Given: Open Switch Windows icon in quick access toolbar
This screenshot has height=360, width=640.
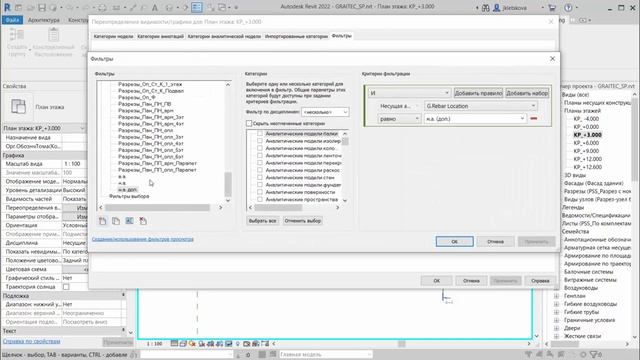Looking at the screenshot, I should (x=222, y=7).
